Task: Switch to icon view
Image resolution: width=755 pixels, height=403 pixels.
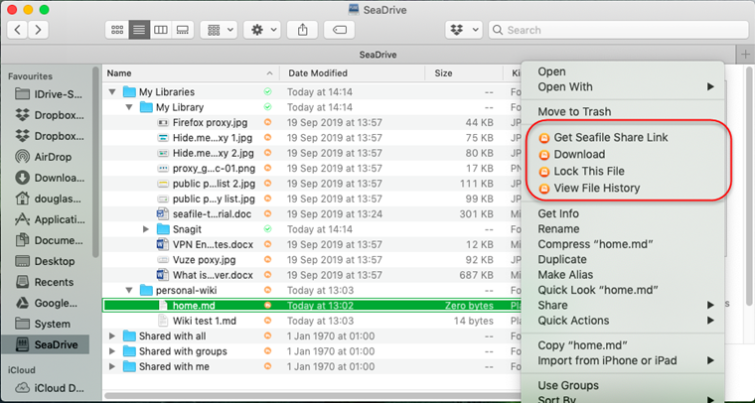Action: pos(117,30)
